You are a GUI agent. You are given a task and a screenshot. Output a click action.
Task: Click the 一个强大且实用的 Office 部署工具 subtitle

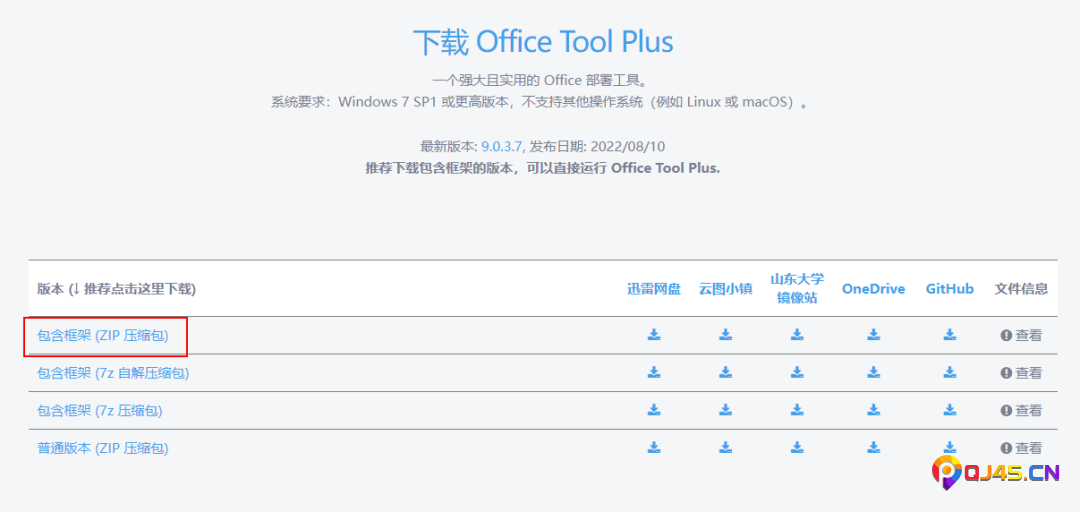click(x=540, y=80)
